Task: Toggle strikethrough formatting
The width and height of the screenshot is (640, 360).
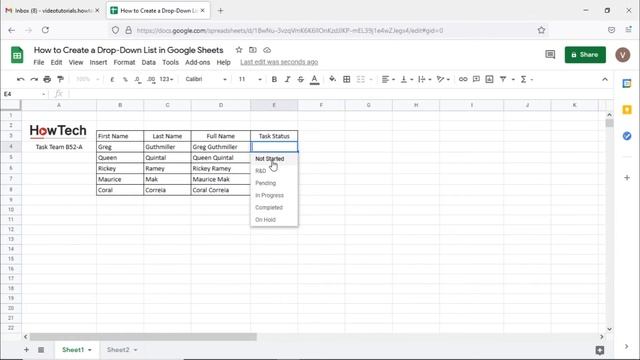Action: click(x=300, y=79)
